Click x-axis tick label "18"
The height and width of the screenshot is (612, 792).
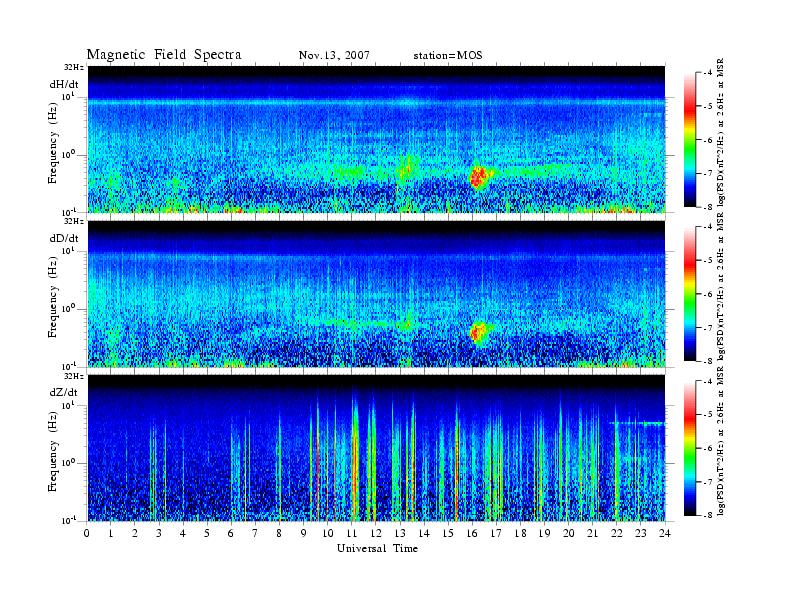pyautogui.click(x=520, y=533)
